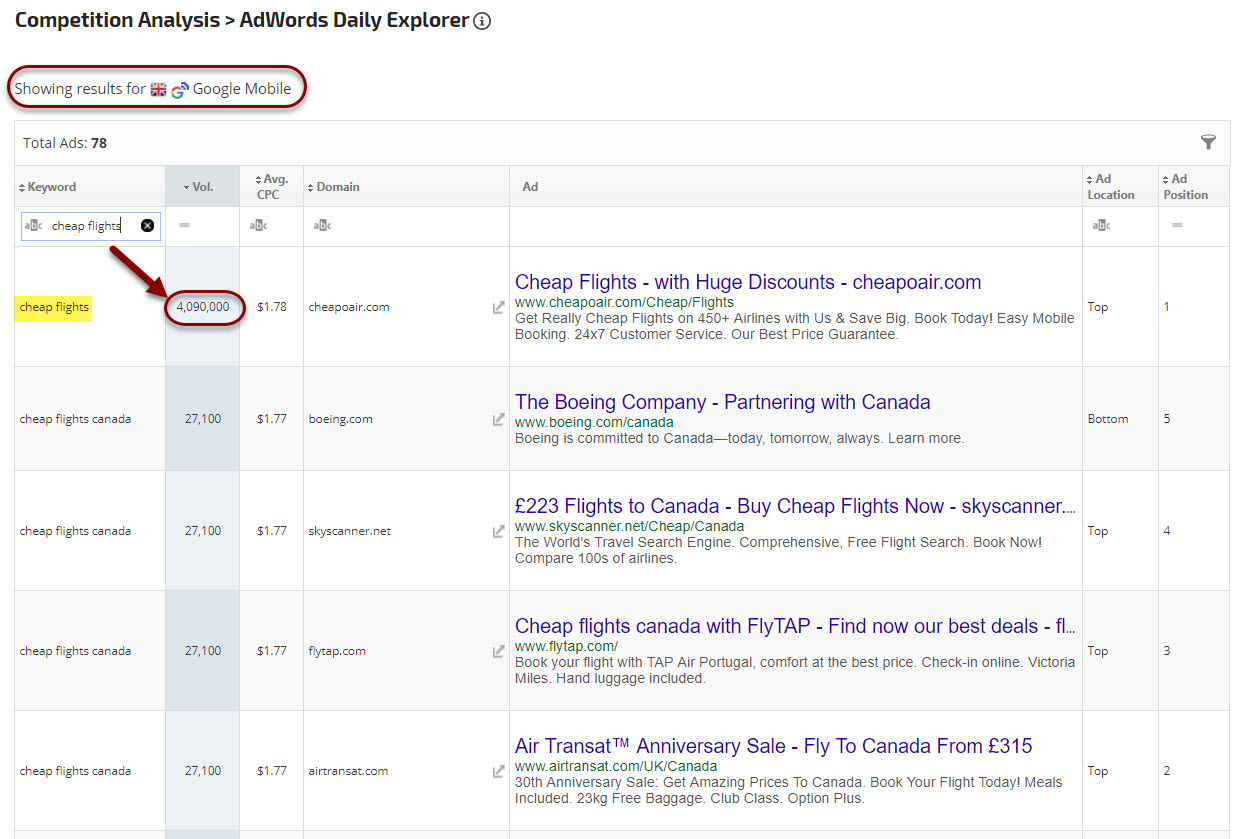Open the filter funnel icon
This screenshot has width=1240, height=839.
1208,143
